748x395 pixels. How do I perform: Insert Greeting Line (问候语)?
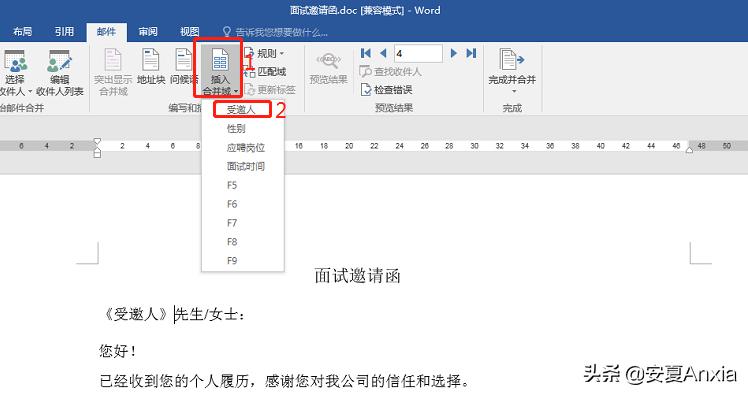click(x=184, y=67)
